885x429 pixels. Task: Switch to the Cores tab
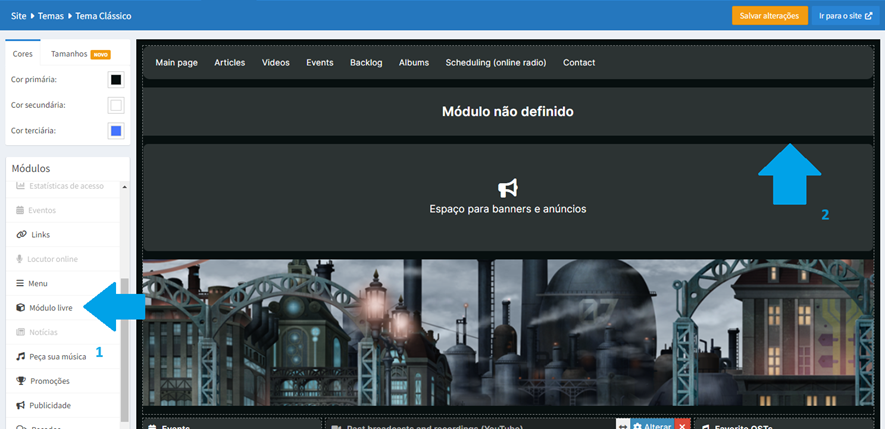[x=23, y=54]
